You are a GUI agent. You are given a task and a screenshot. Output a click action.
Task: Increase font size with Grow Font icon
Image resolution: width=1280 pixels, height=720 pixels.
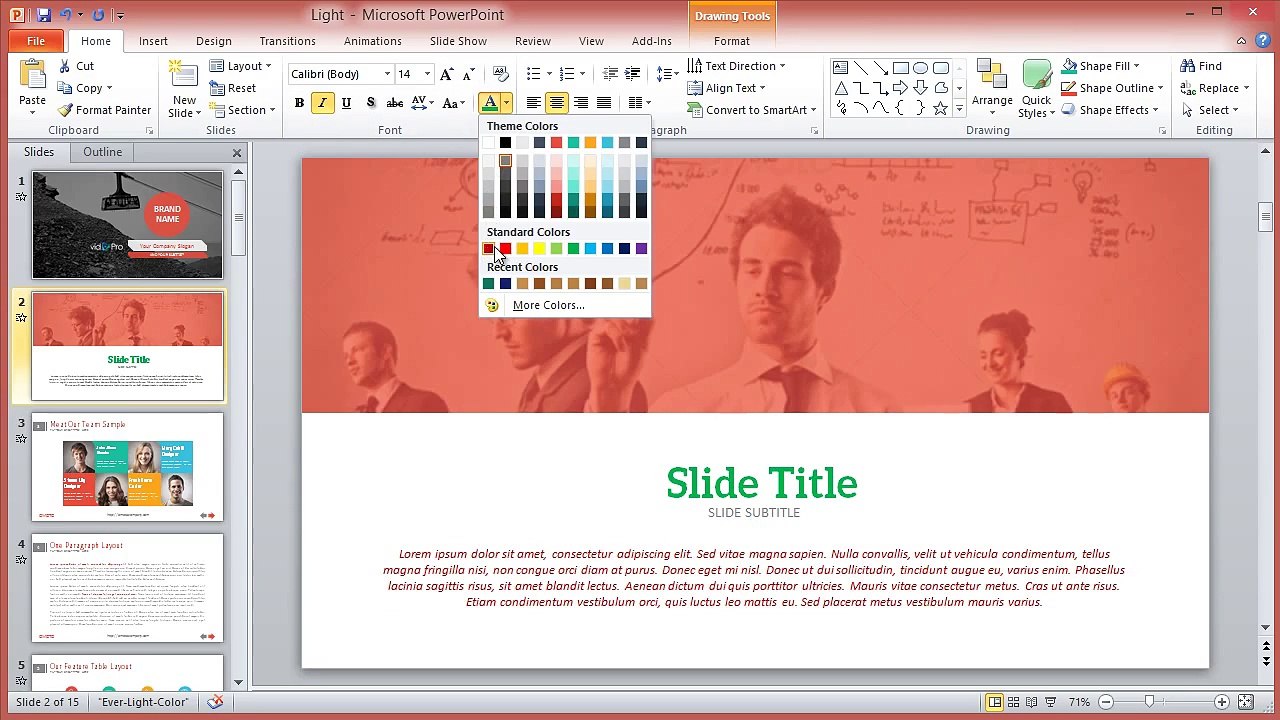coord(447,74)
